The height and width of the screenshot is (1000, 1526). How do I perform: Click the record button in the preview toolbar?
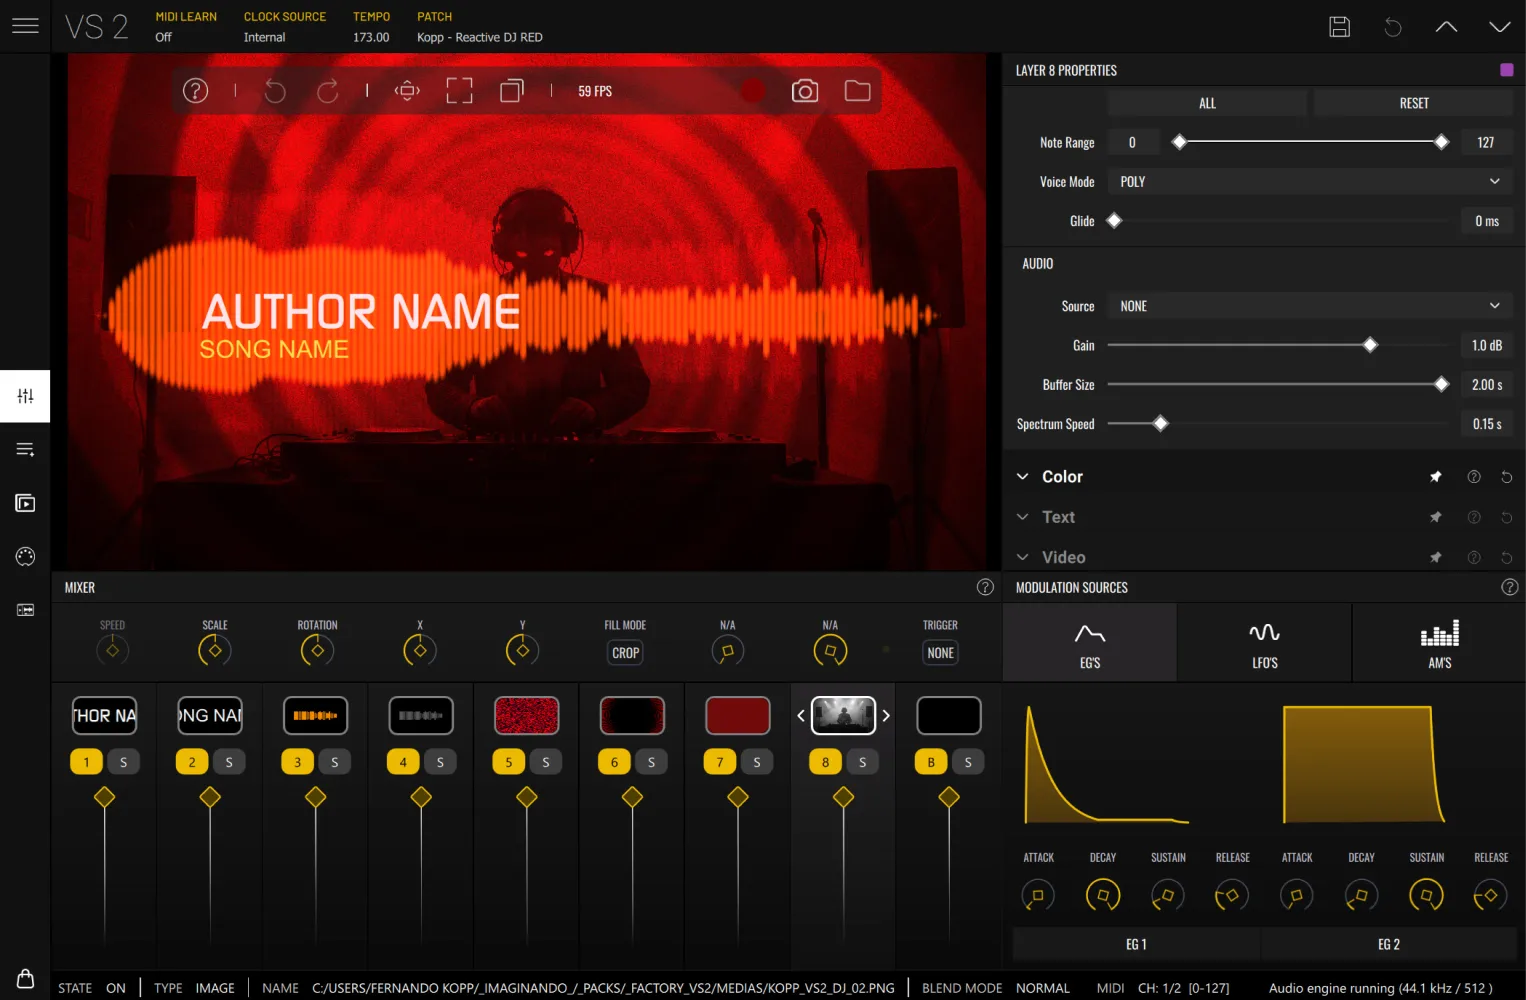753,90
